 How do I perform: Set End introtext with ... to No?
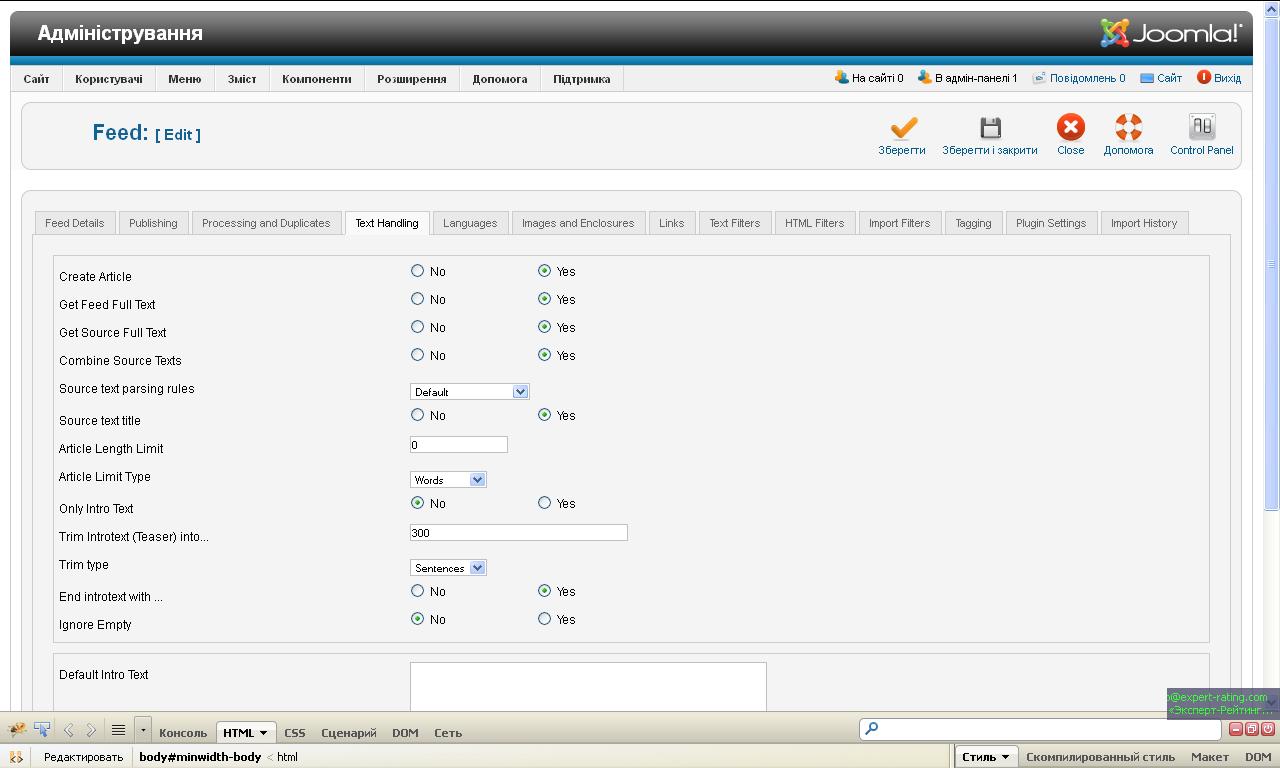[417, 590]
